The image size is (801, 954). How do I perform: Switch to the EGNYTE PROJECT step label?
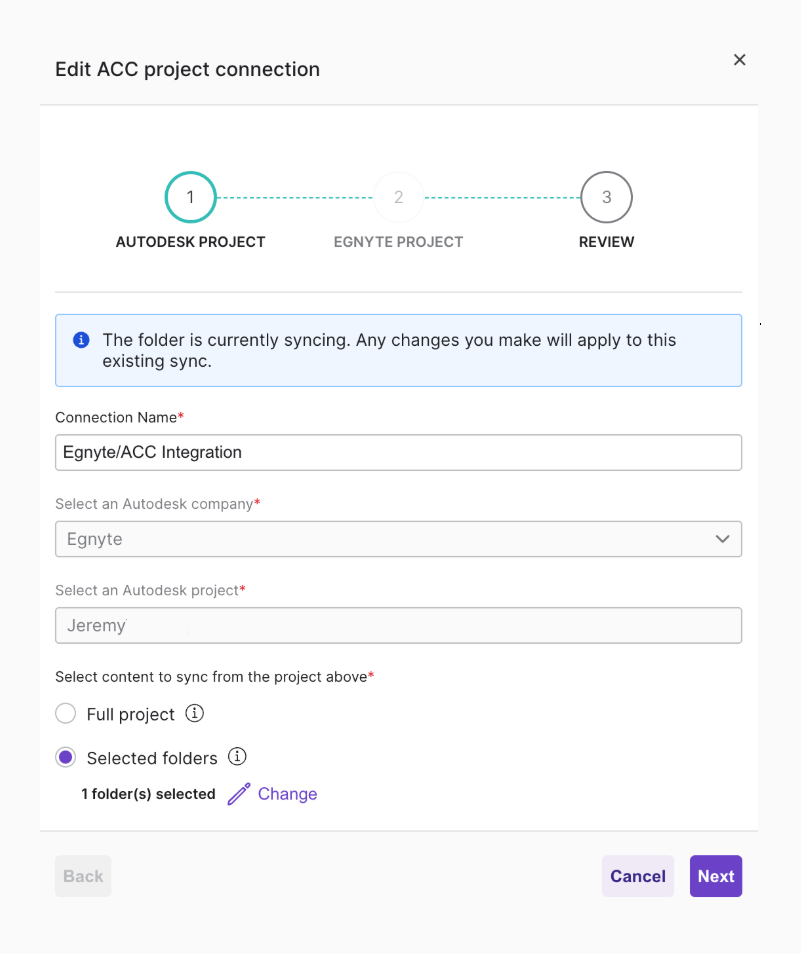(x=398, y=242)
